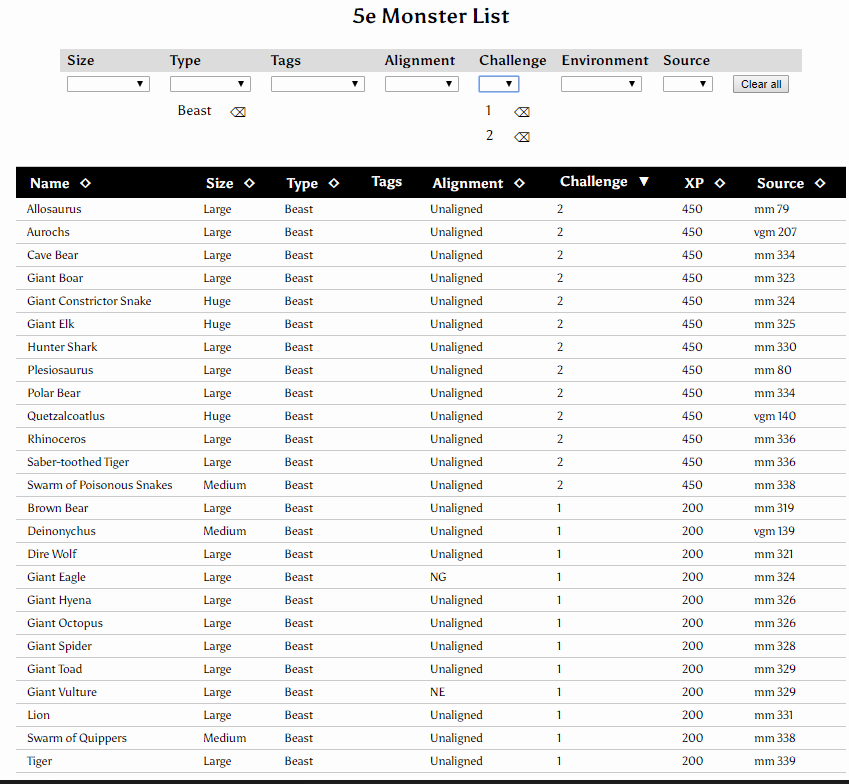Remove the Challenge 1 filter
Image resolution: width=849 pixels, height=784 pixels.
pos(522,112)
